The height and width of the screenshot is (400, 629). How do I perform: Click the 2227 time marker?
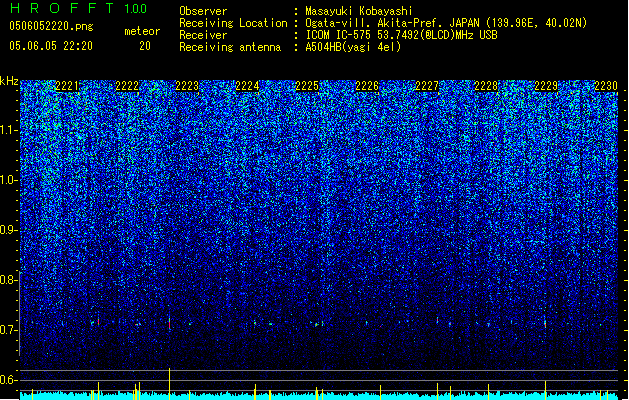(x=427, y=86)
